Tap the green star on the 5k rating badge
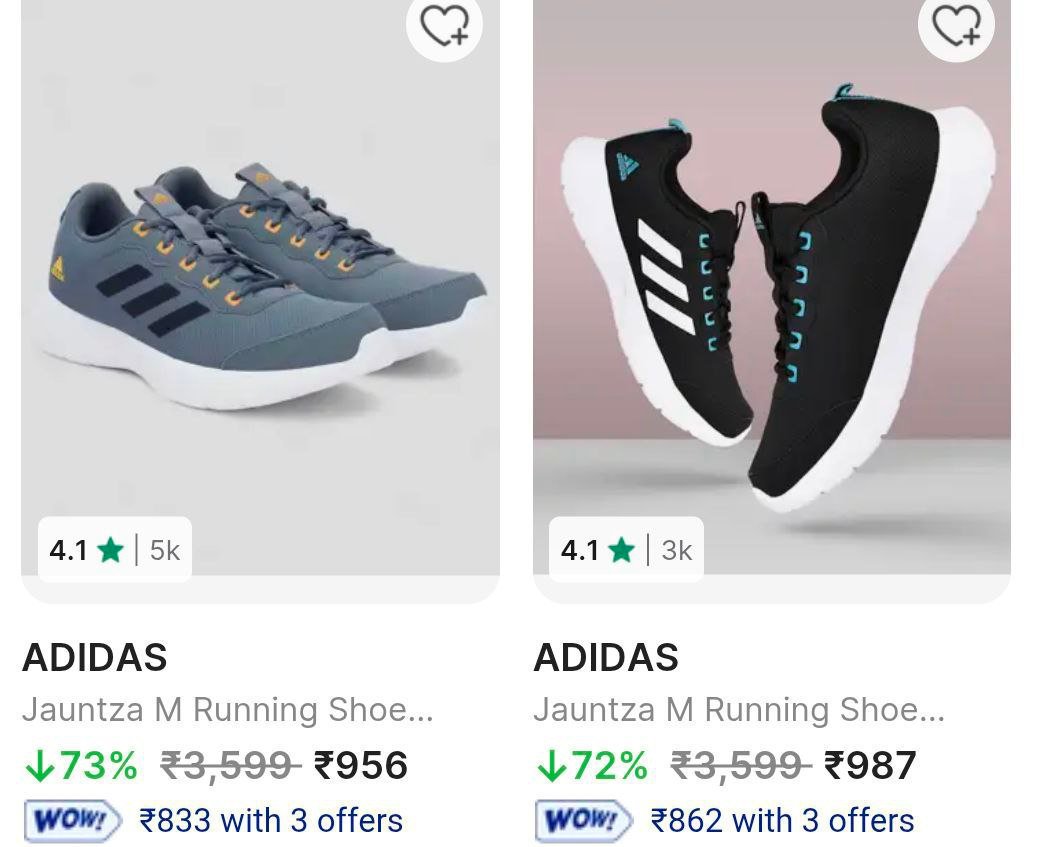 pyautogui.click(x=111, y=549)
